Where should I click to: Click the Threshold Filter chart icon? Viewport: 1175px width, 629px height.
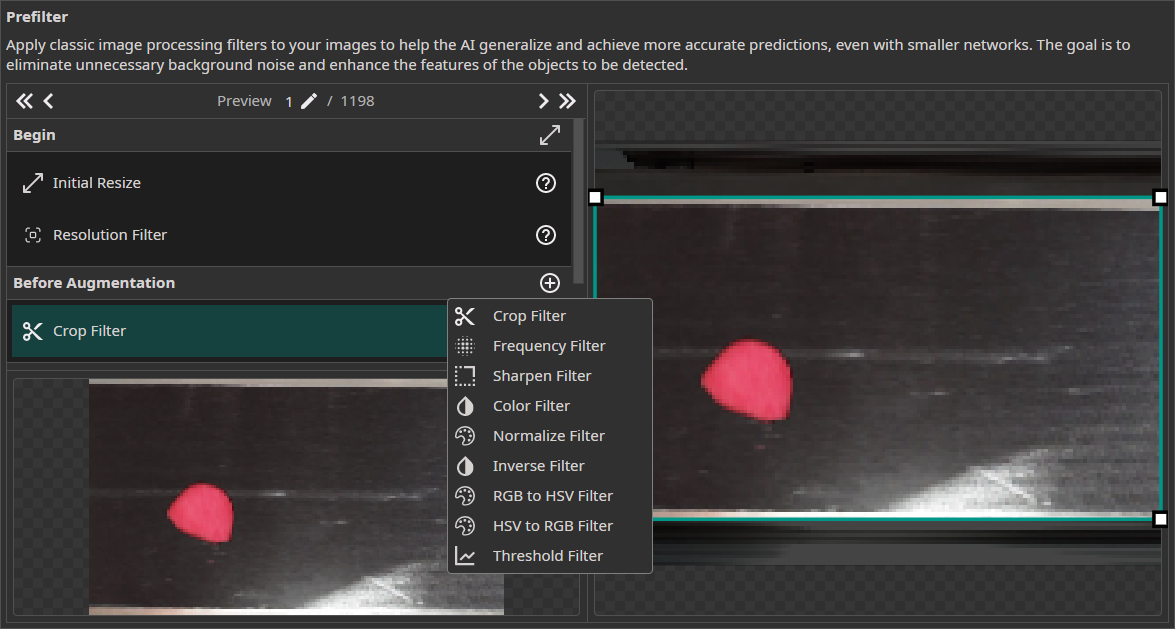point(465,556)
